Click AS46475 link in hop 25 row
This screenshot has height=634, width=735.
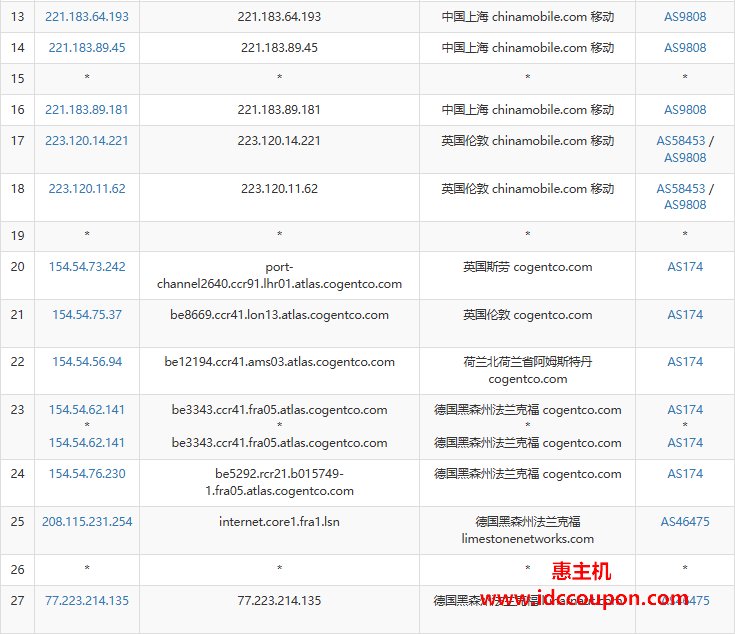[685, 522]
